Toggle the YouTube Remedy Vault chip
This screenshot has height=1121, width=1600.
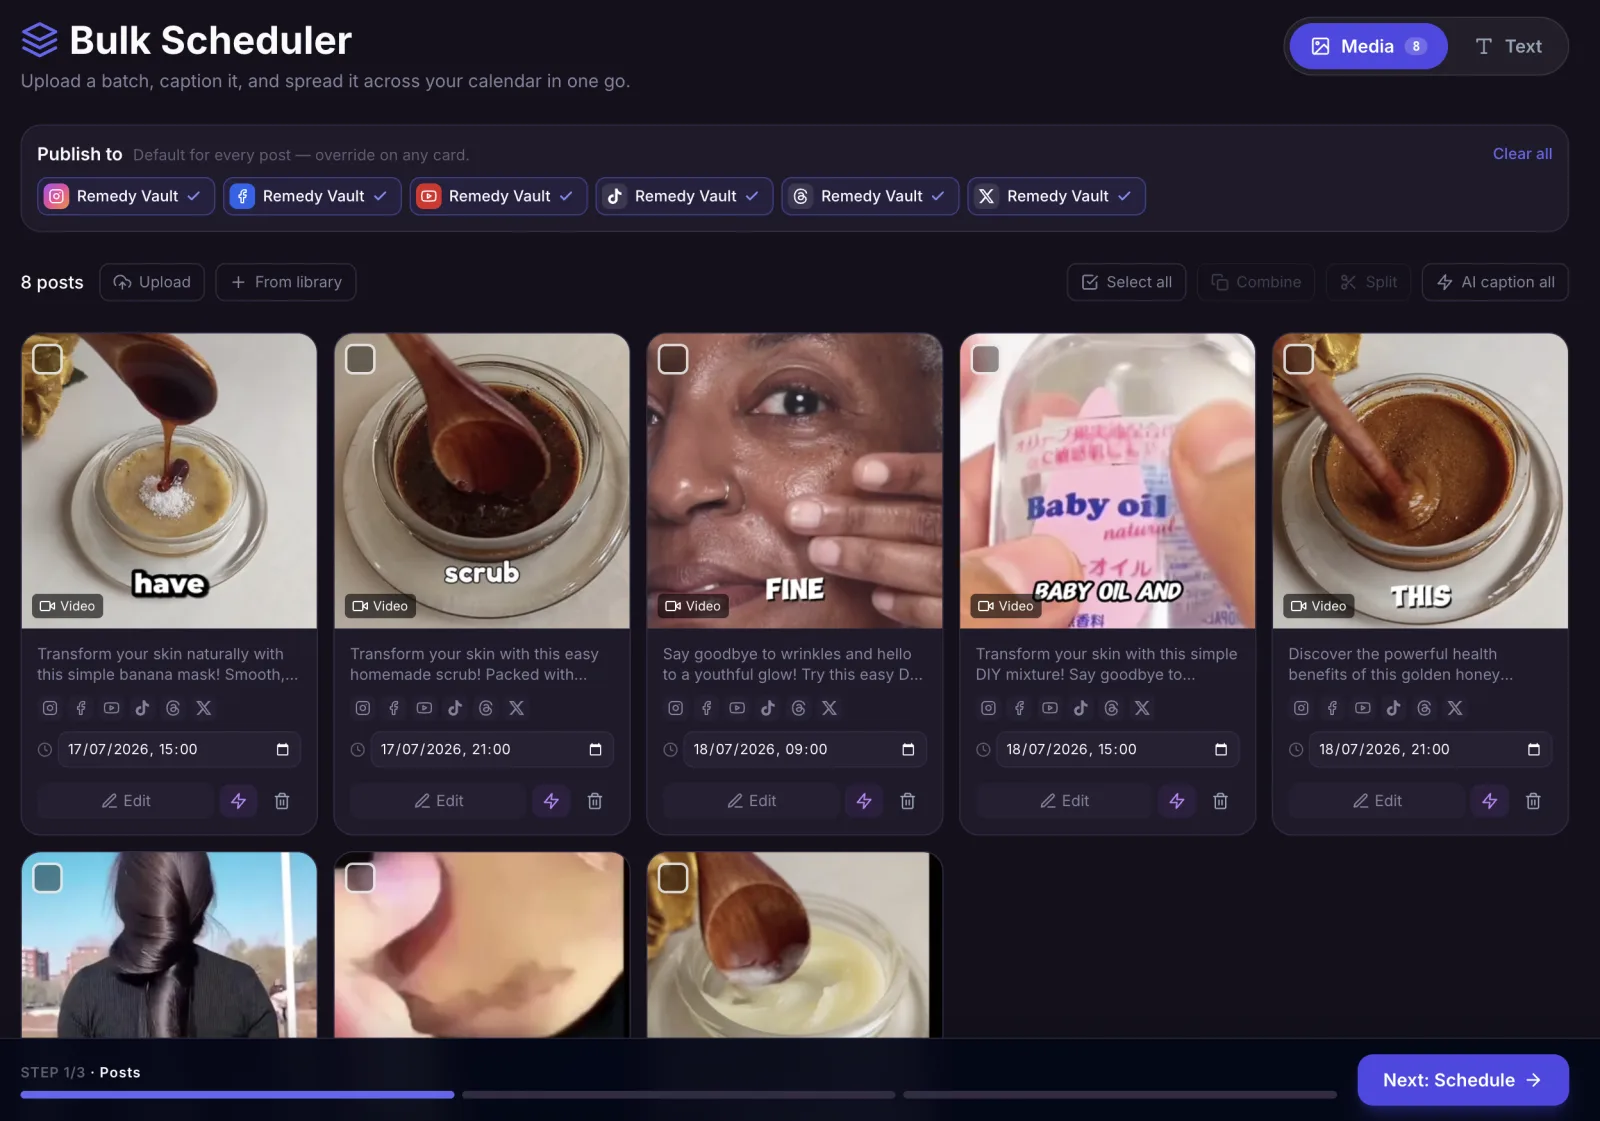[x=498, y=196]
